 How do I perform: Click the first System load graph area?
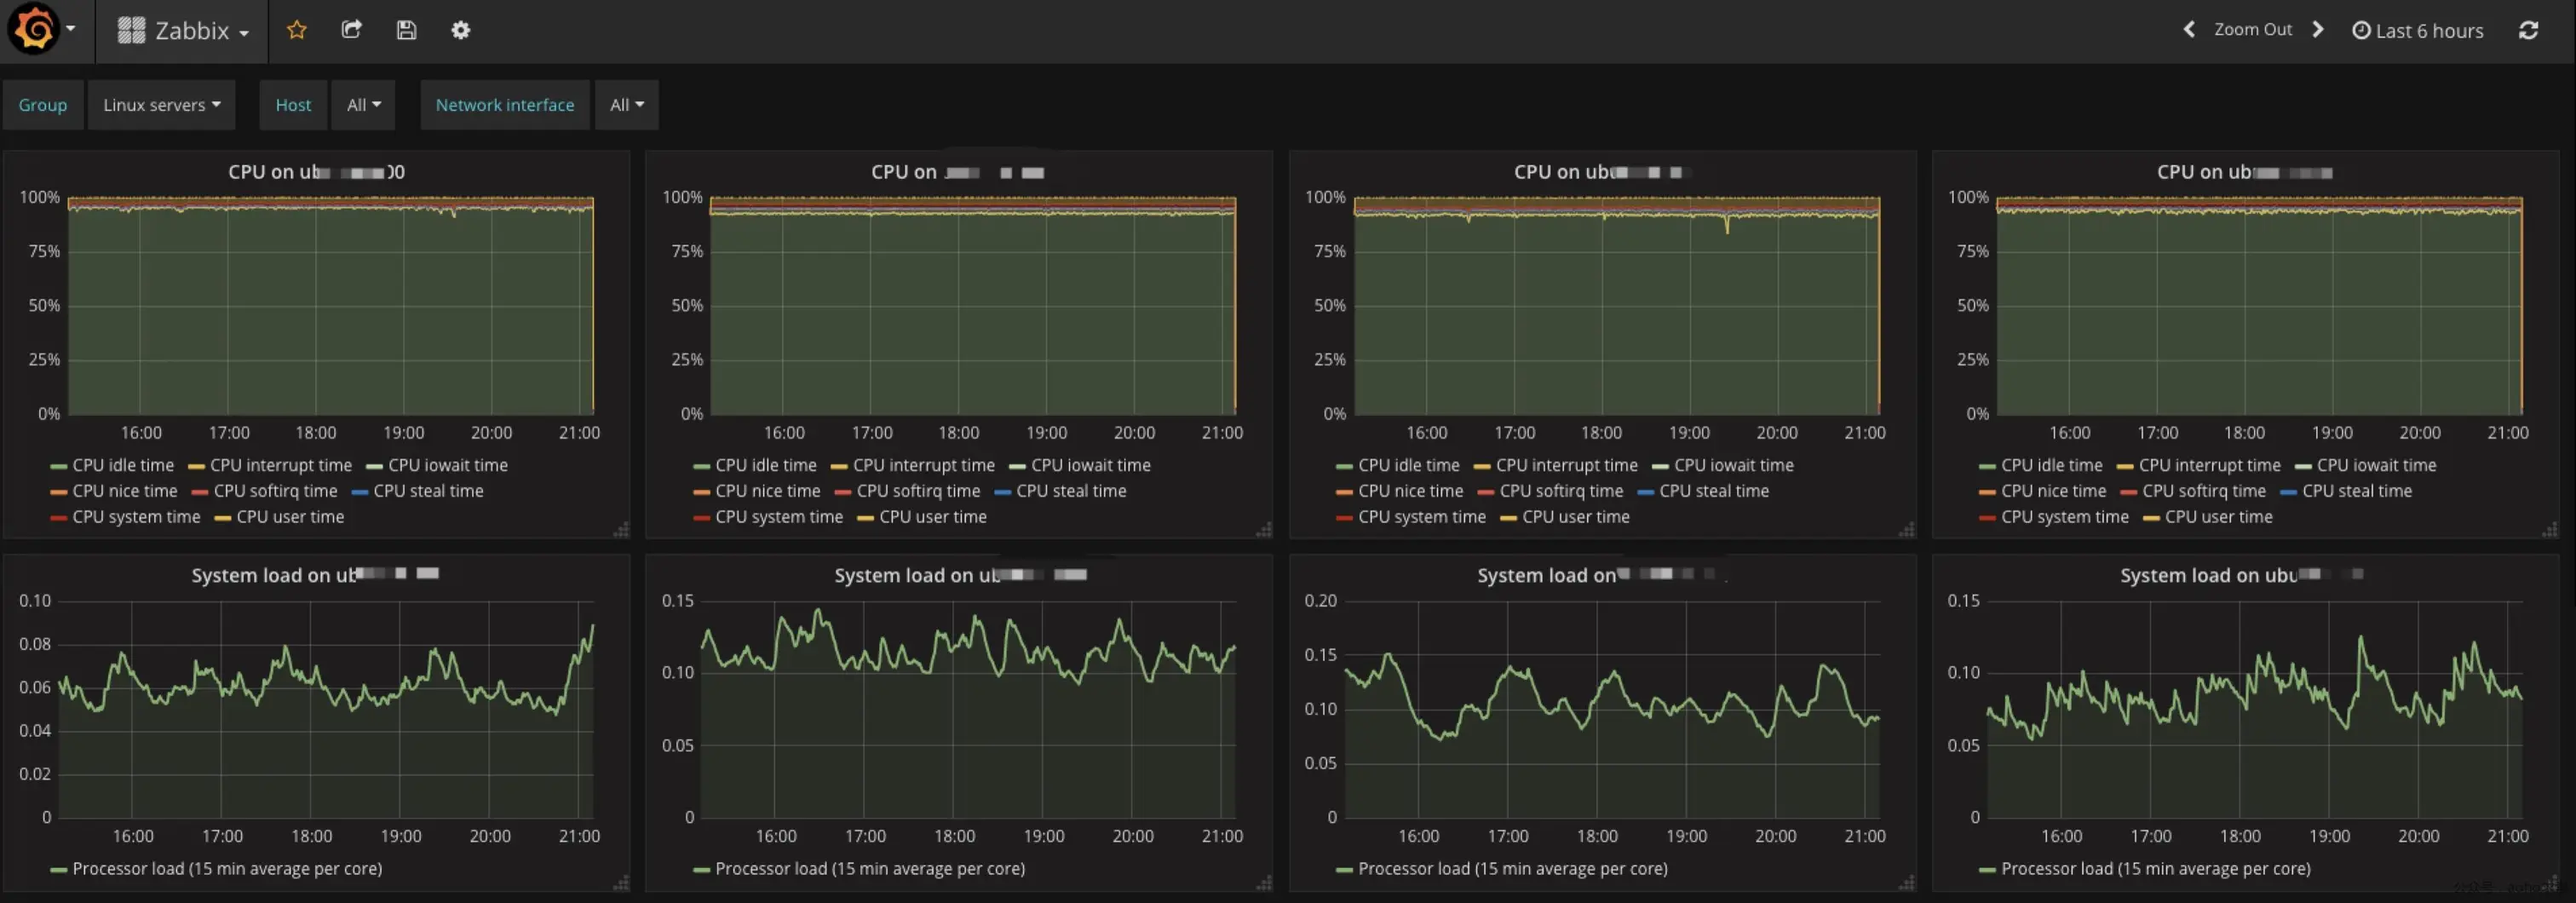pyautogui.click(x=326, y=709)
